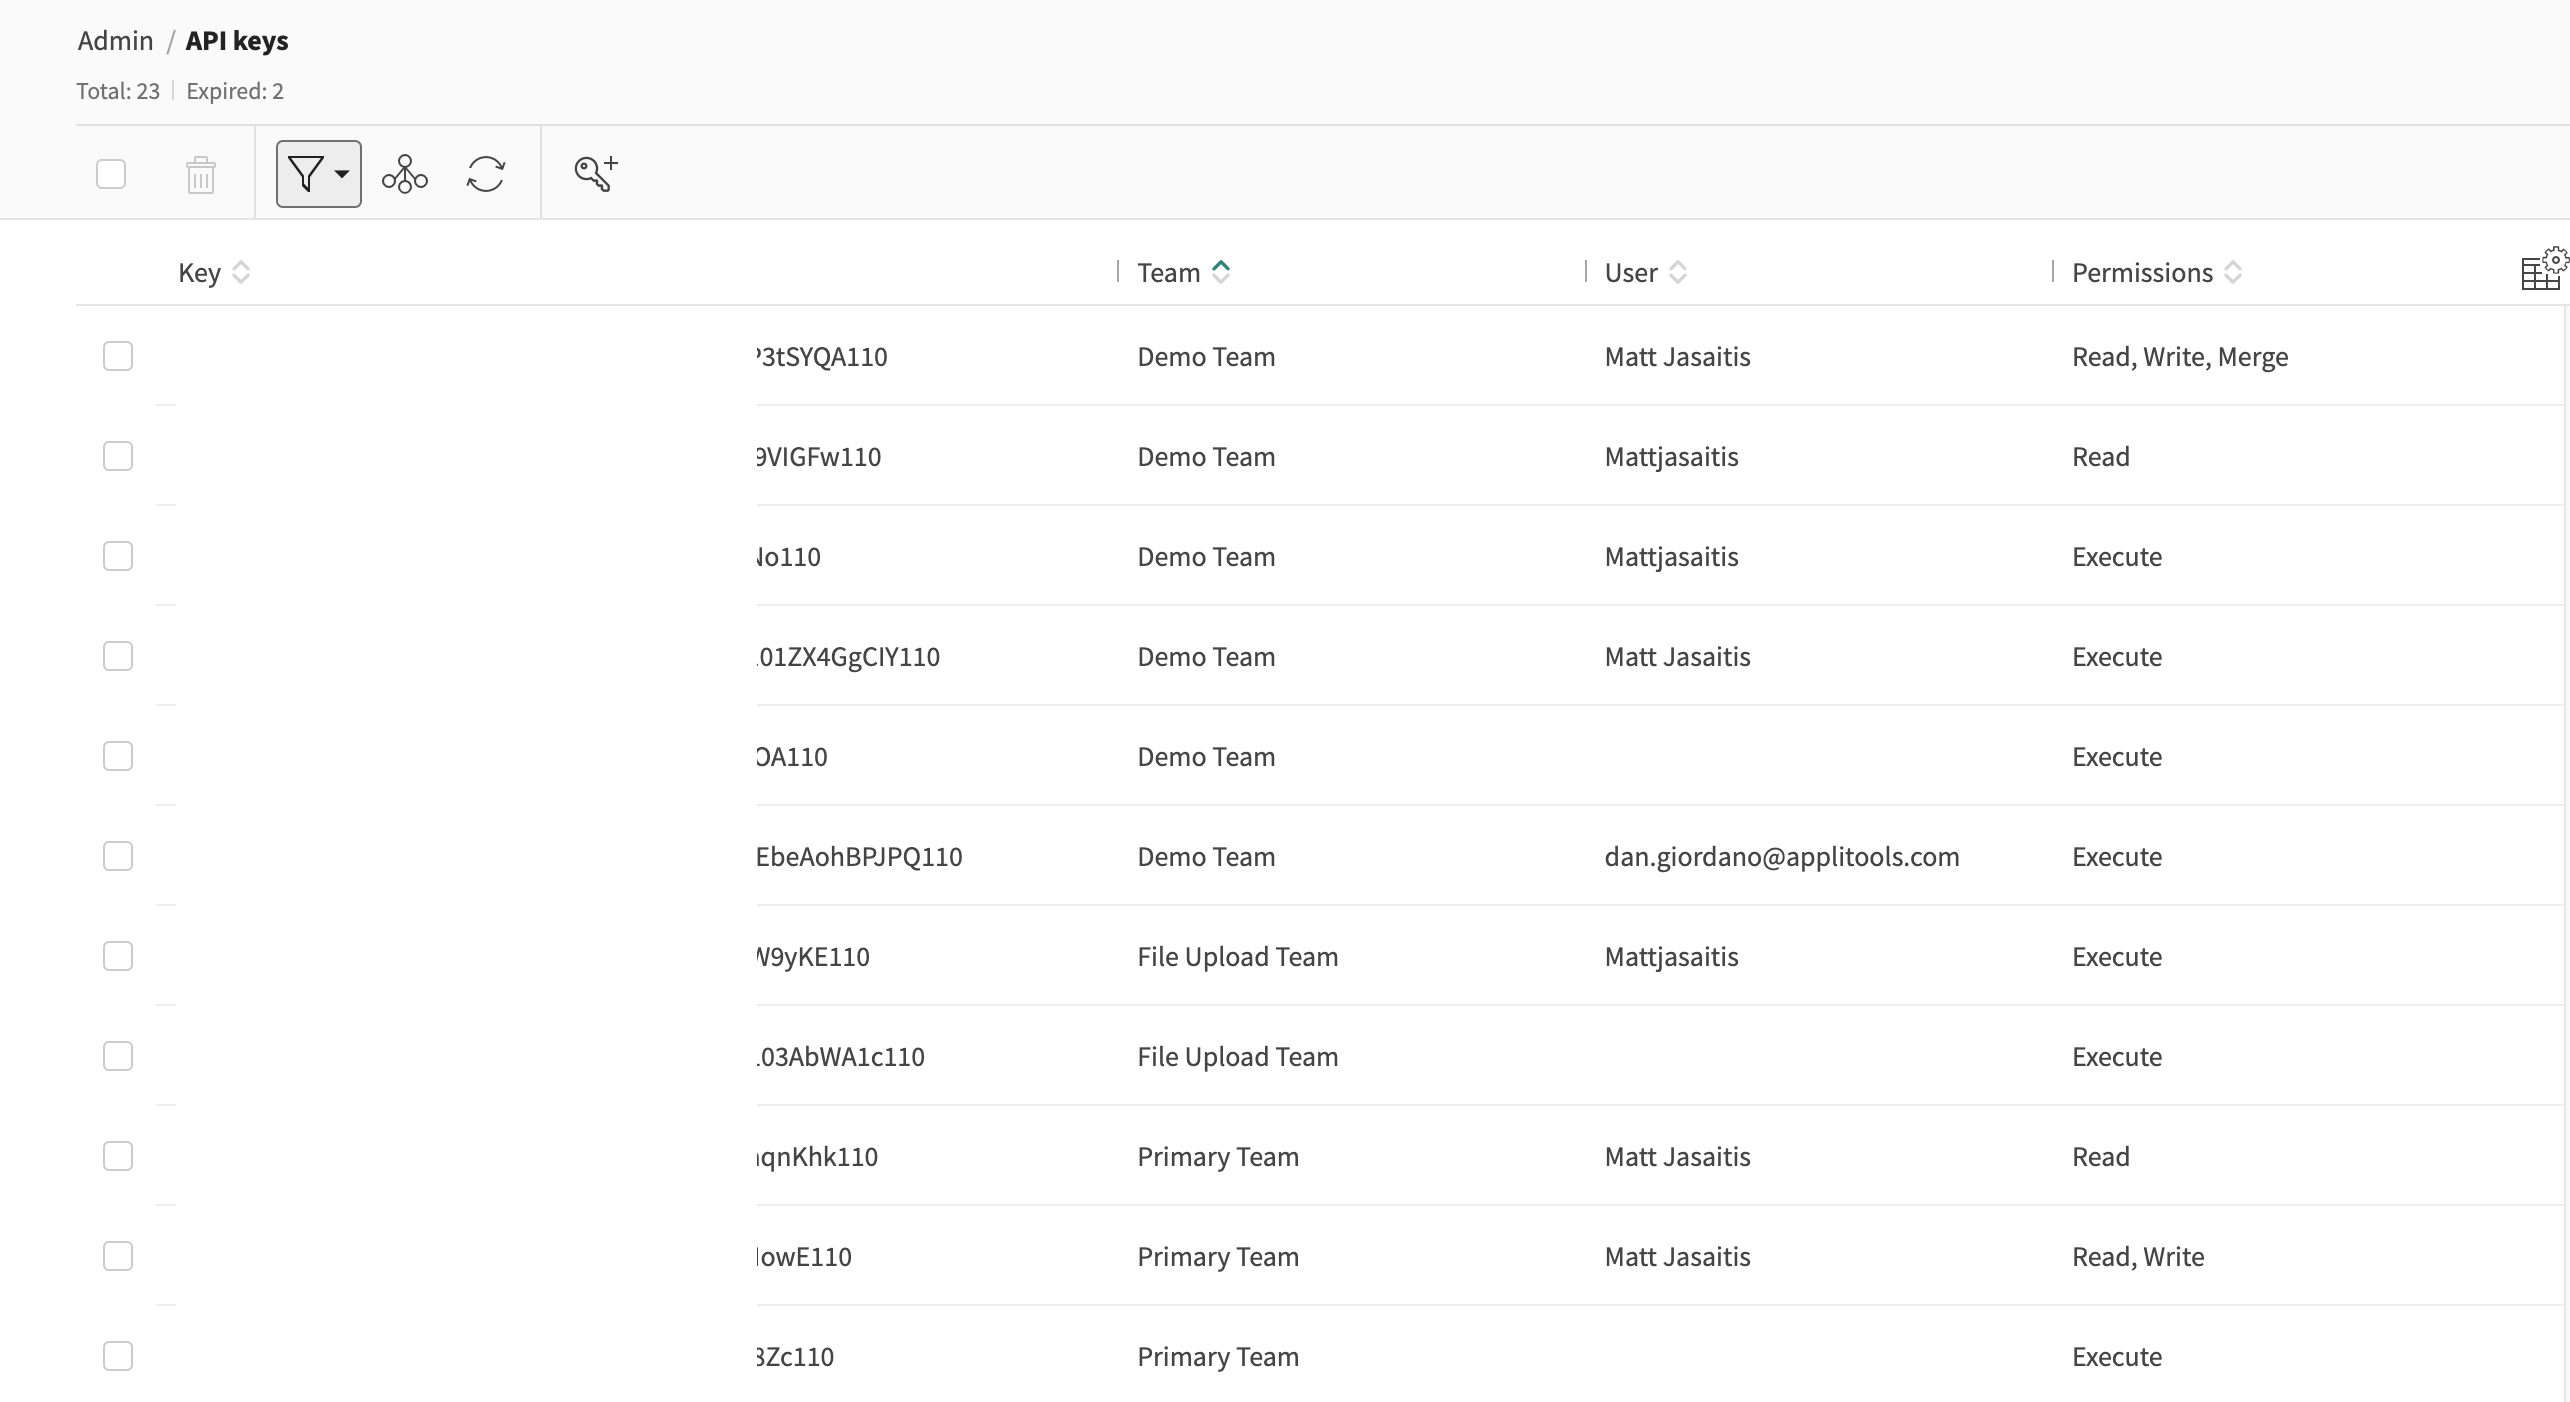Click the API keys breadcrumb title
This screenshot has width=2570, height=1402.
tap(237, 41)
